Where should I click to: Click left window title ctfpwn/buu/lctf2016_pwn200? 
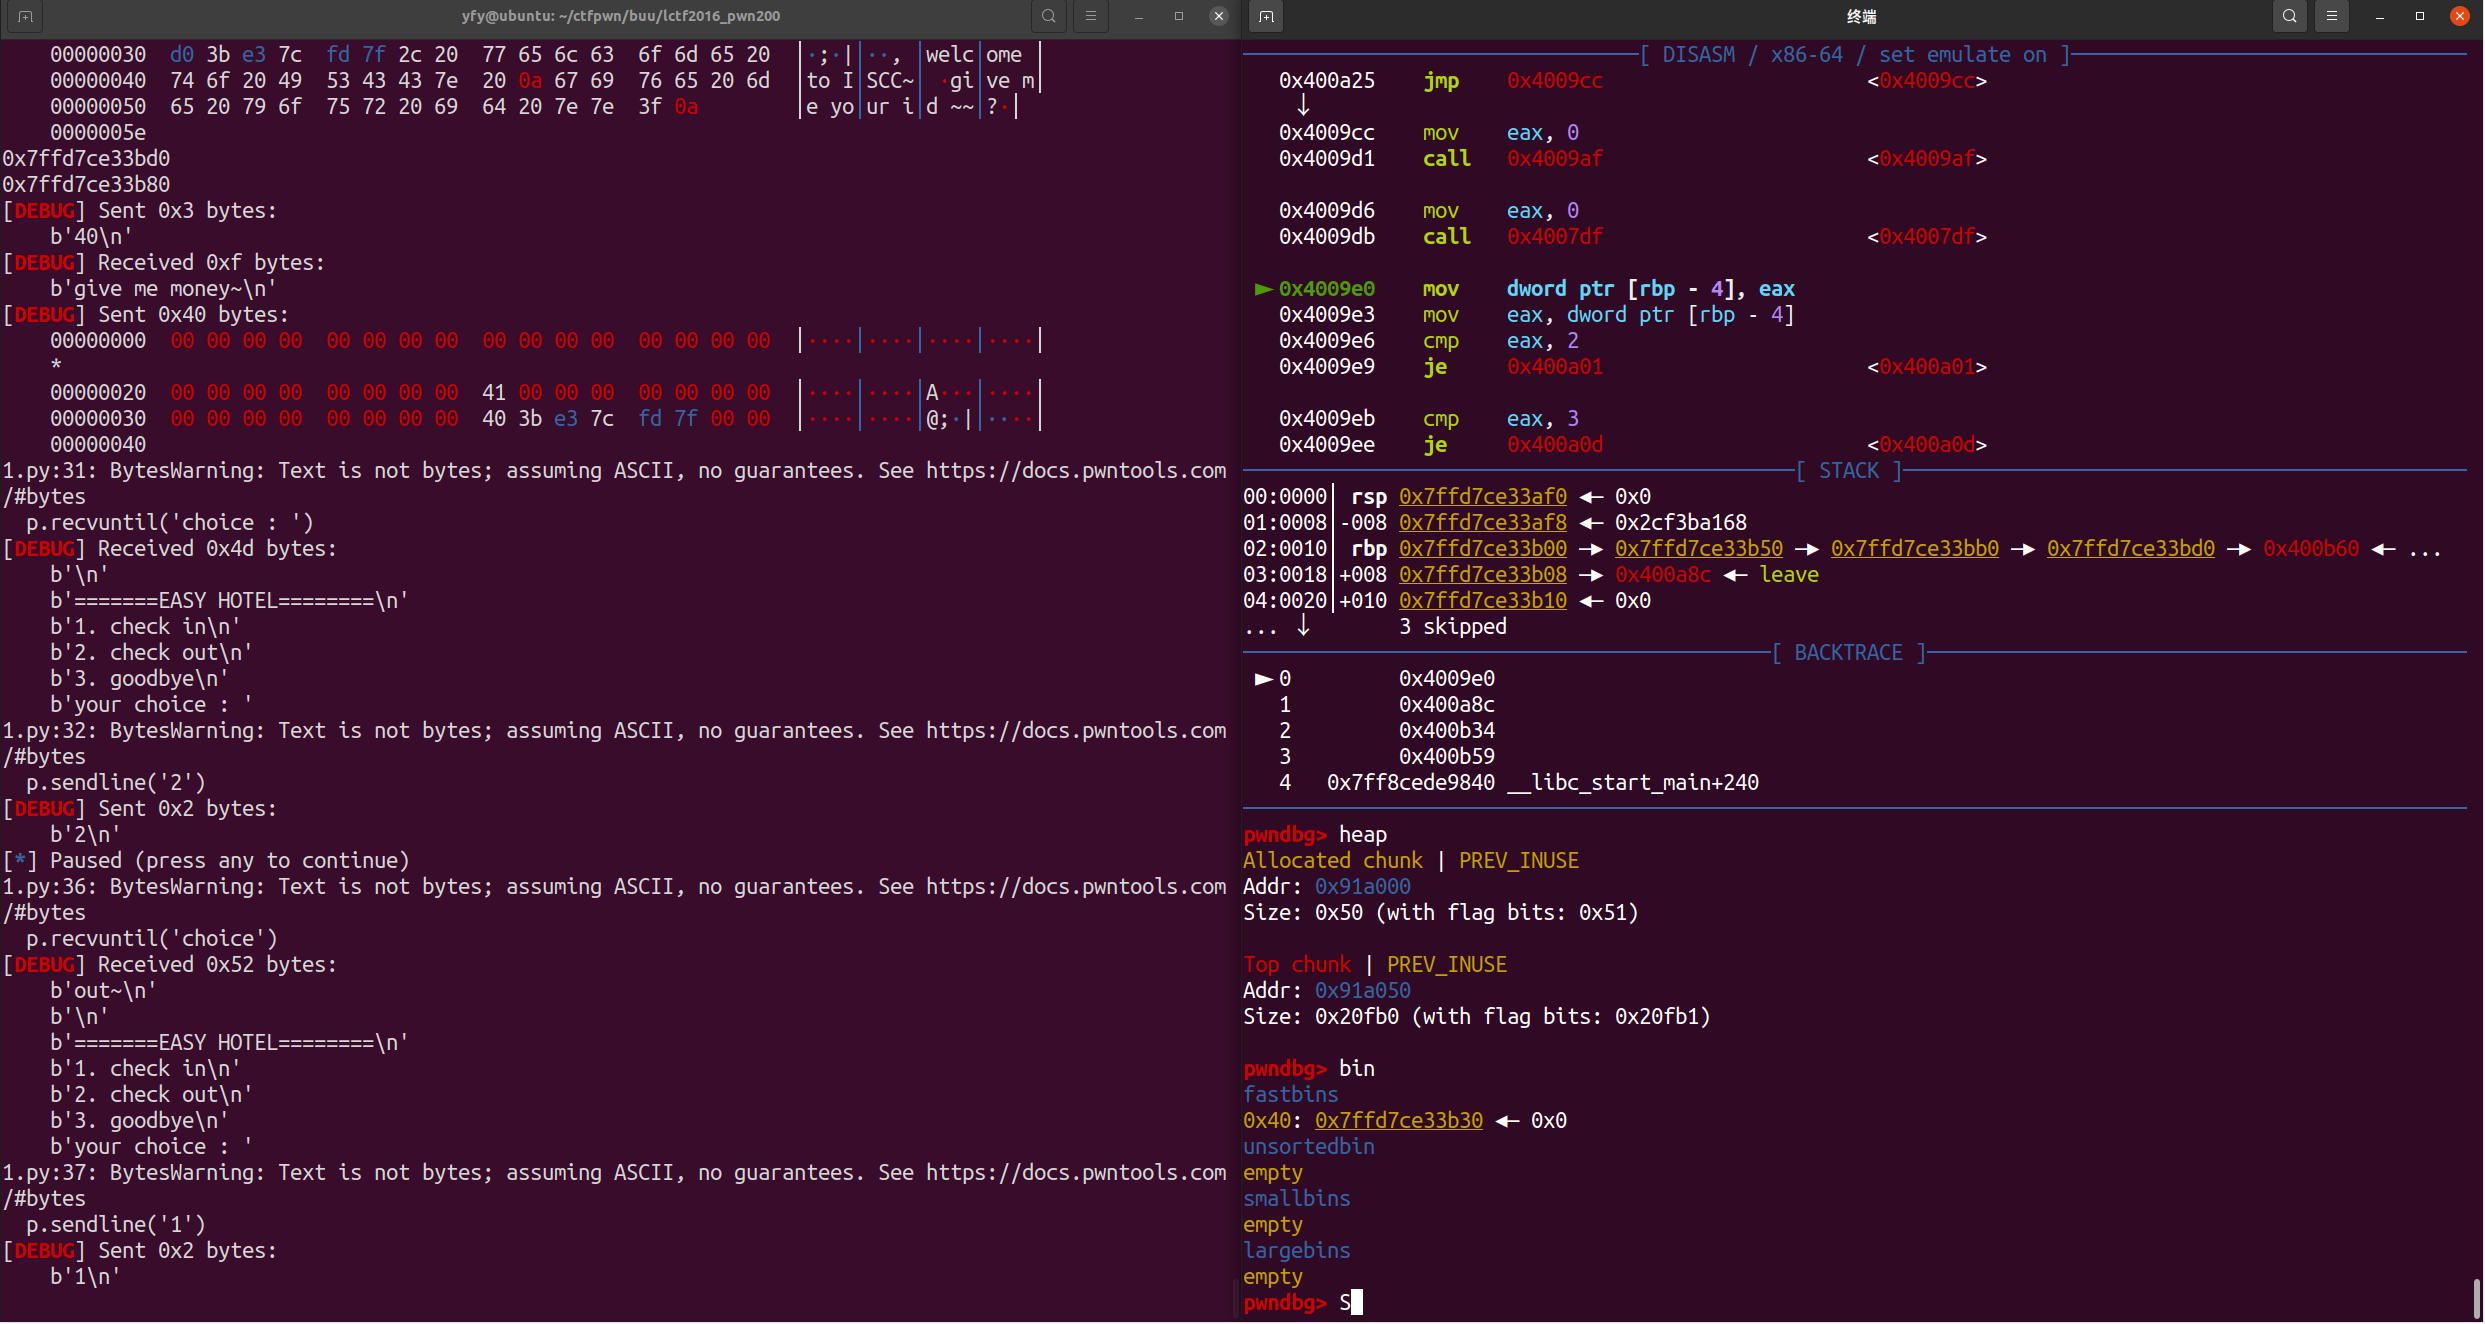coord(621,16)
